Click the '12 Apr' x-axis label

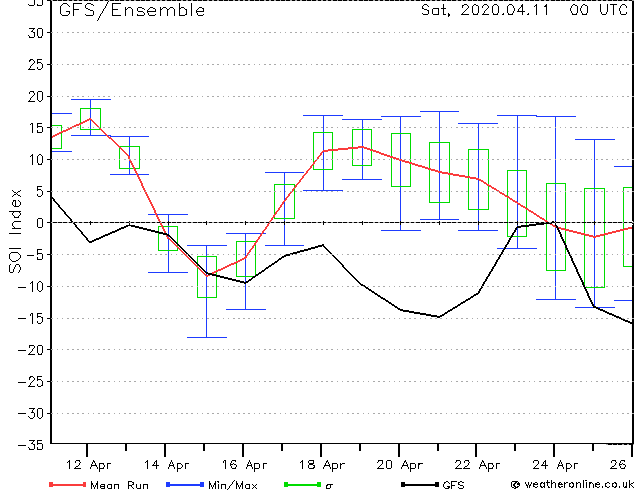[88, 465]
